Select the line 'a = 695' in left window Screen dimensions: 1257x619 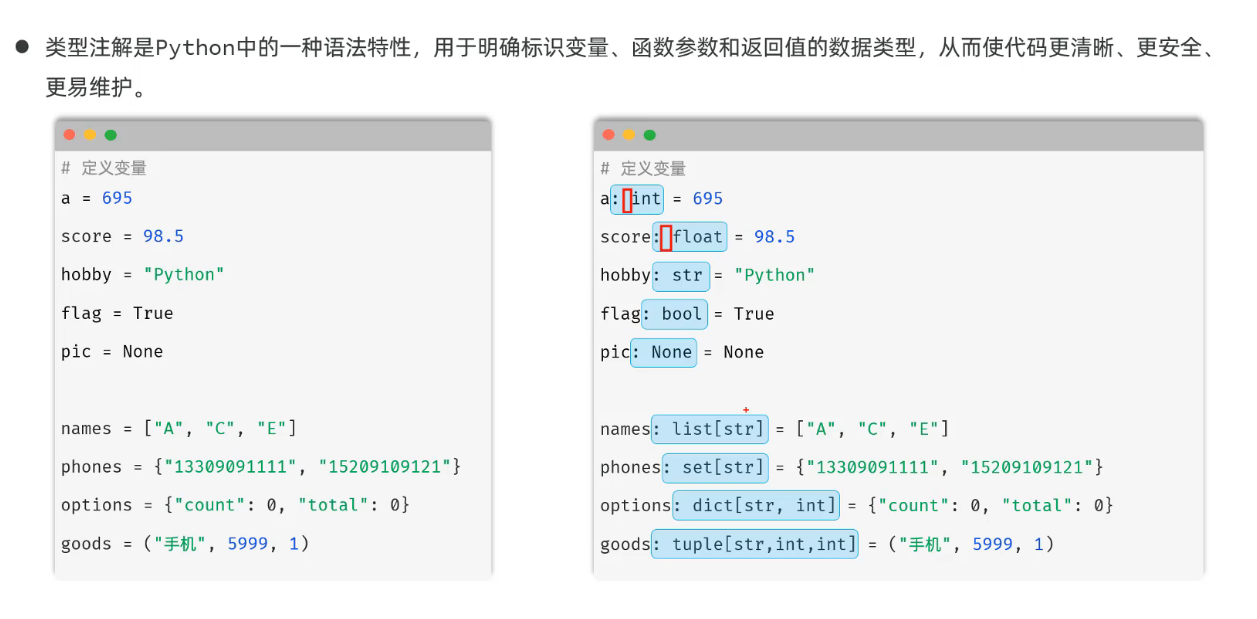(97, 198)
